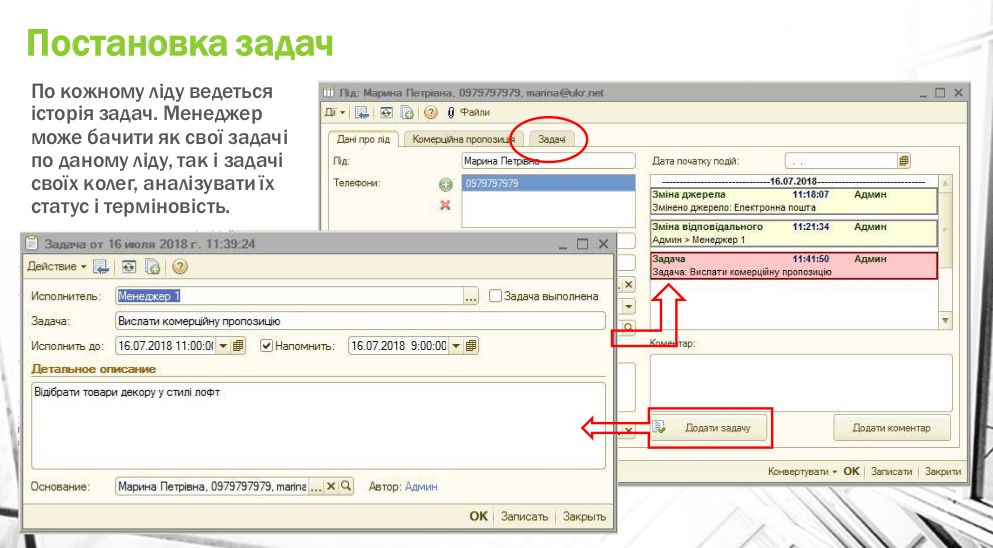
Task: Expand Исполнить до date dropdown arrow
Action: point(223,346)
